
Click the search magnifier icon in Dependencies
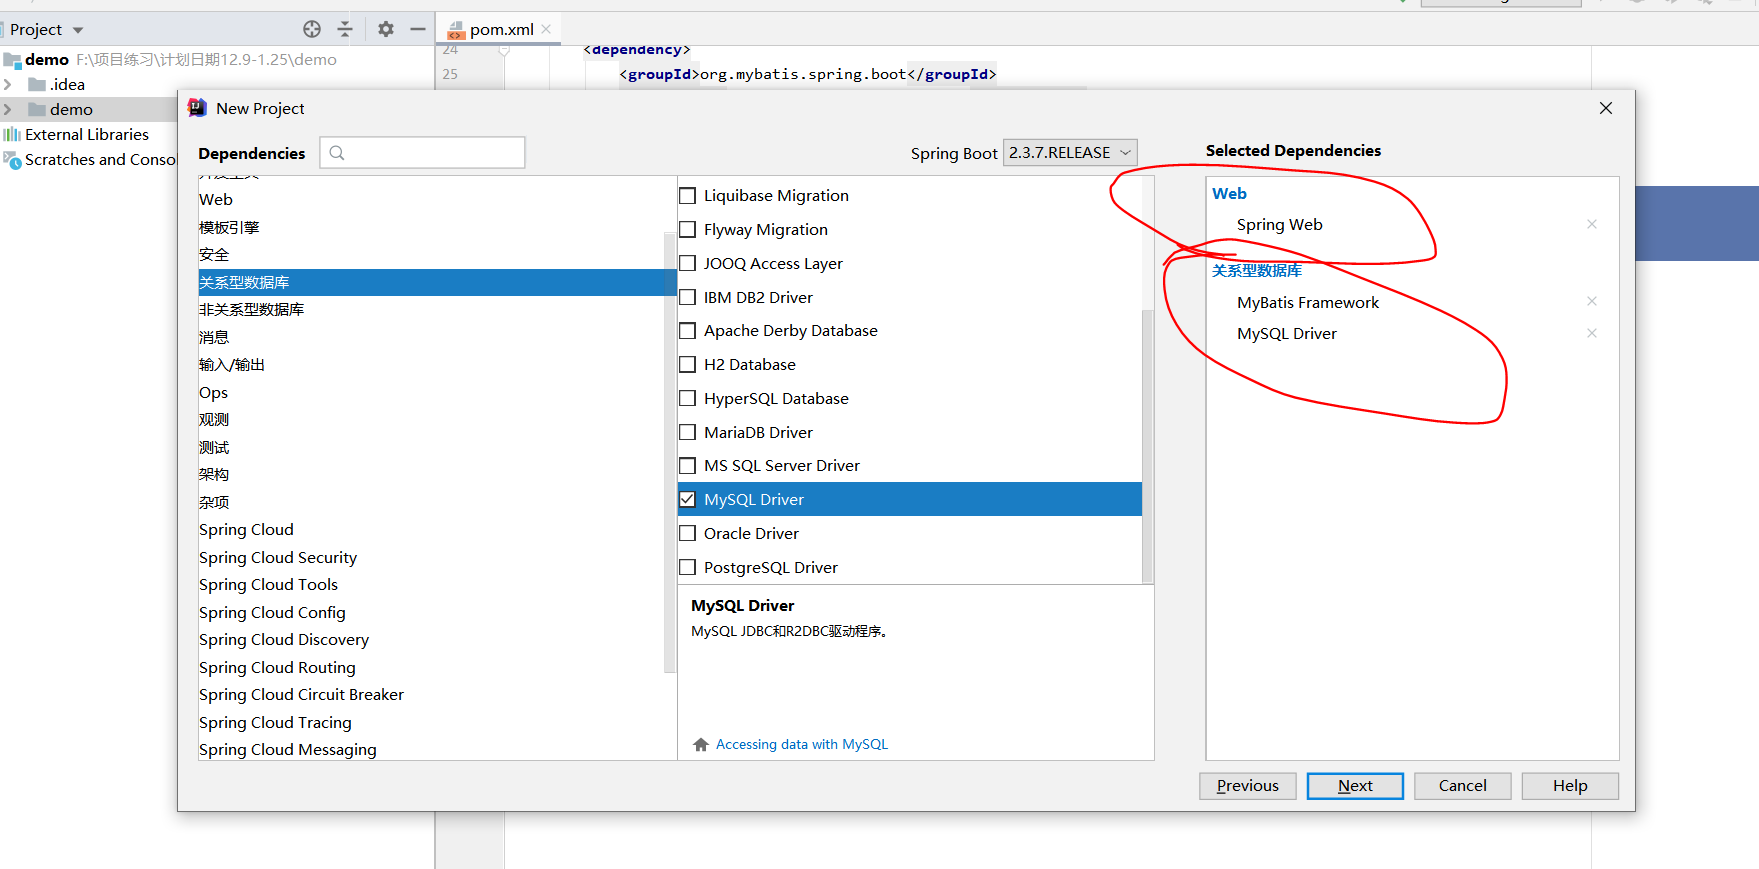click(337, 153)
